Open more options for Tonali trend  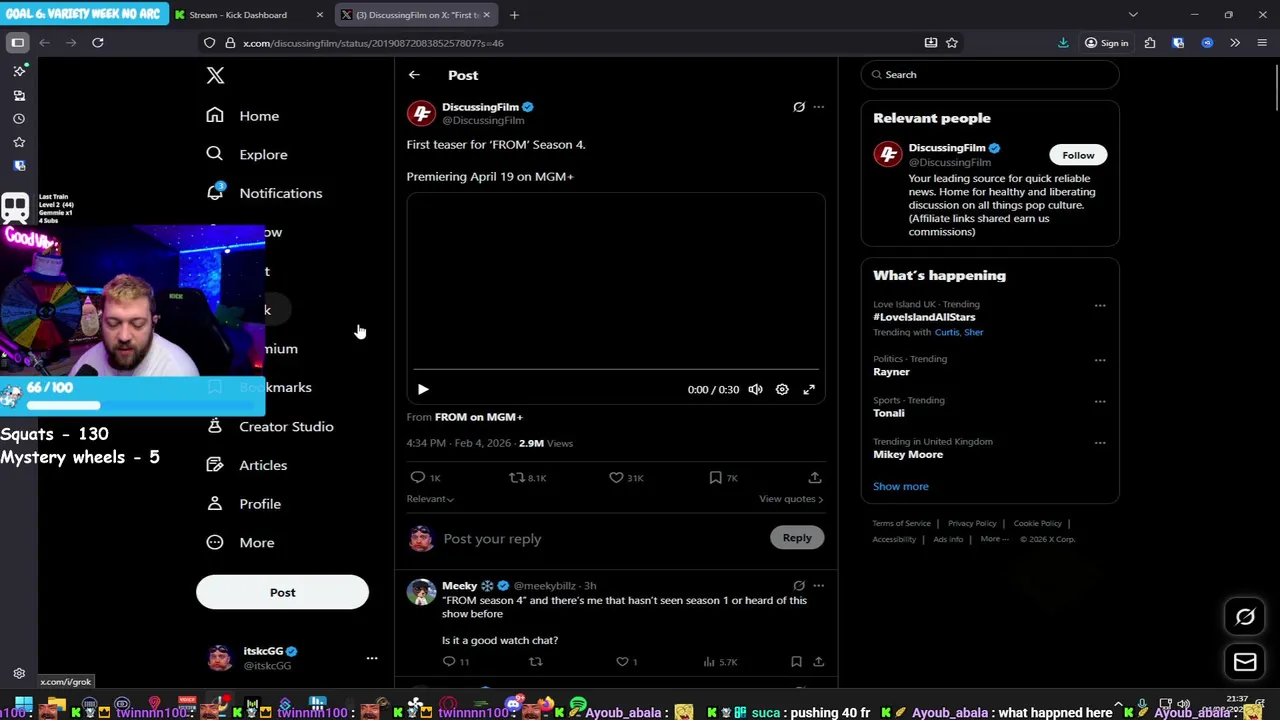pos(1100,401)
